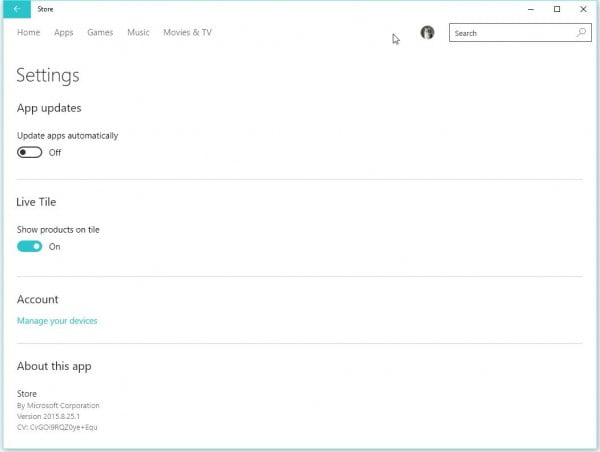The width and height of the screenshot is (600, 452).
Task: Open the user profile avatar
Action: tap(427, 33)
